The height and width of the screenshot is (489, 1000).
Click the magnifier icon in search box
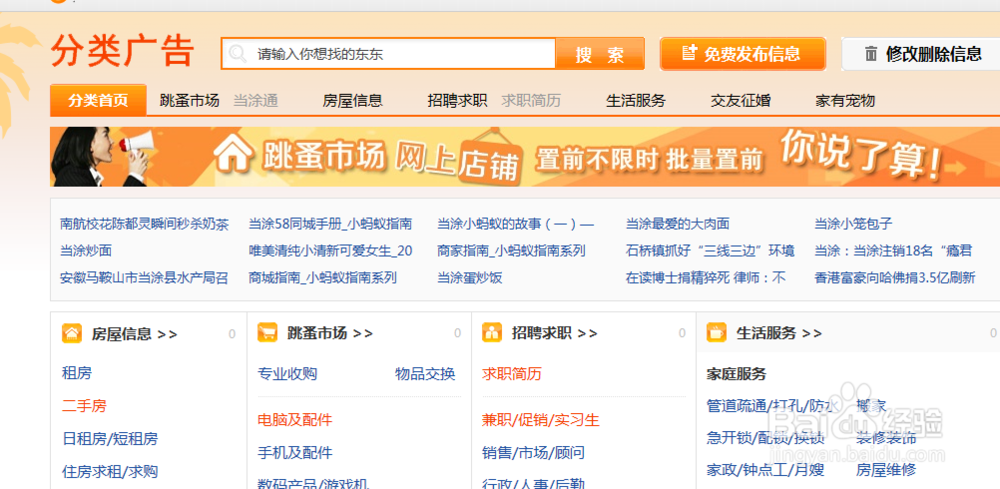coord(237,54)
